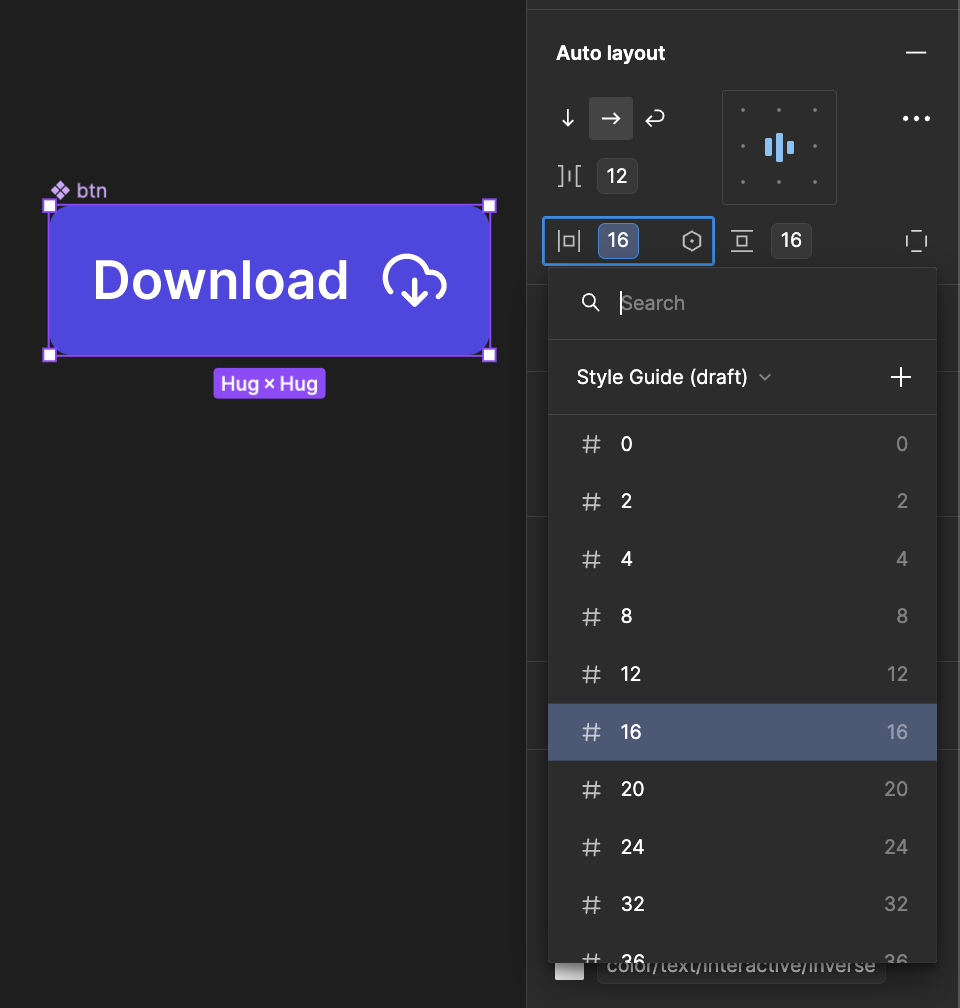Select number variable 20
The height and width of the screenshot is (1008, 960).
point(742,789)
